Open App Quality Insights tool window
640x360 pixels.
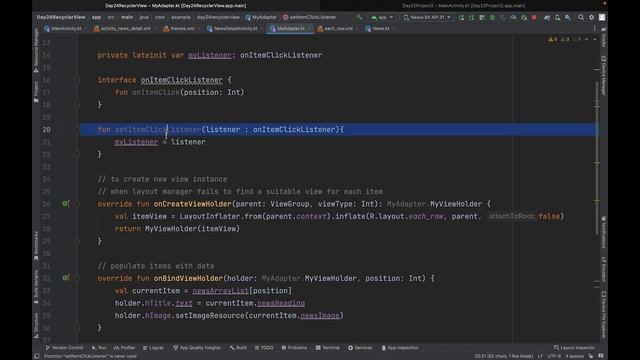(x=197, y=348)
